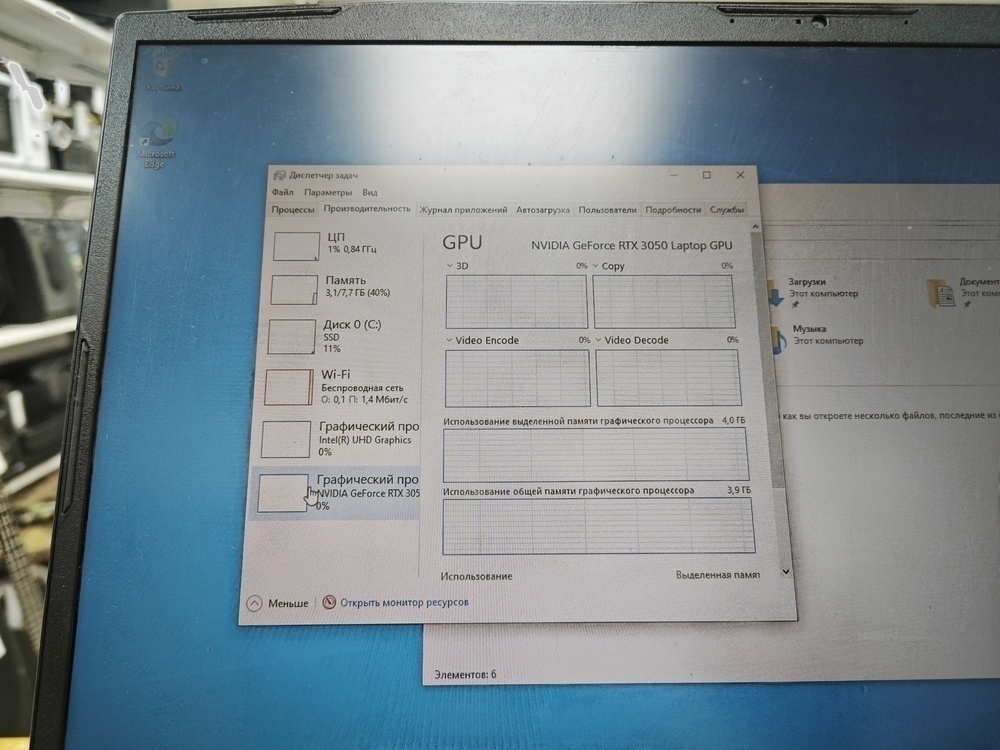
Task: Maximize the Диспетчер задач window
Action: [707, 175]
